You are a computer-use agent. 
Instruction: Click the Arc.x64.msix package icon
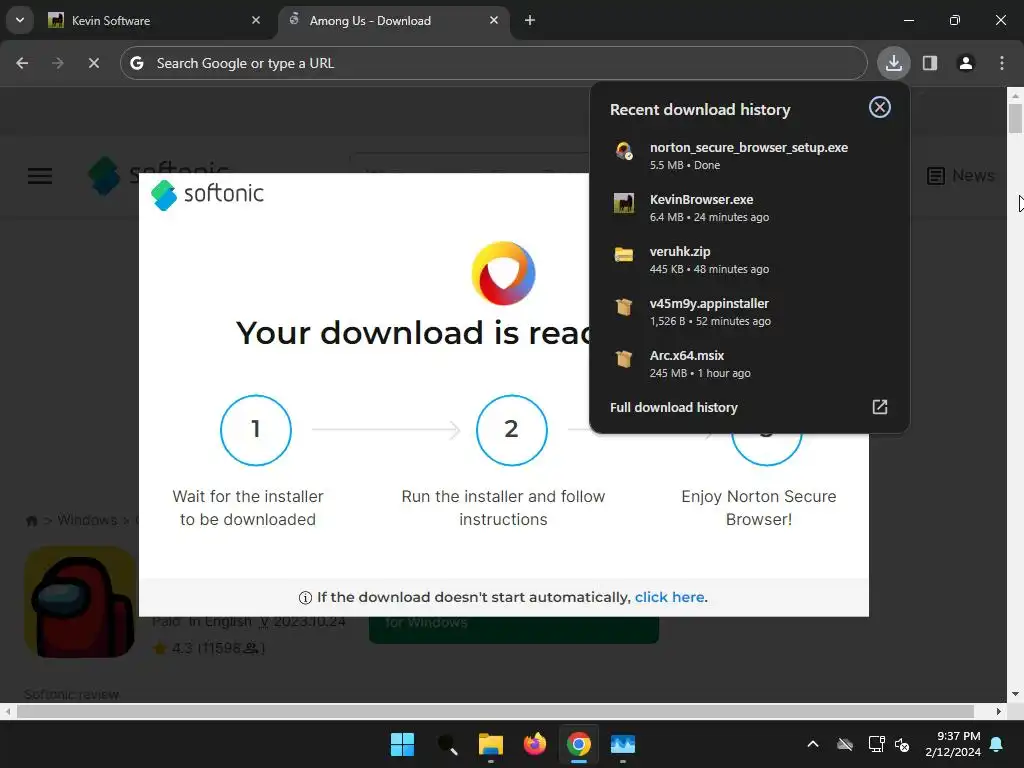pyautogui.click(x=624, y=359)
